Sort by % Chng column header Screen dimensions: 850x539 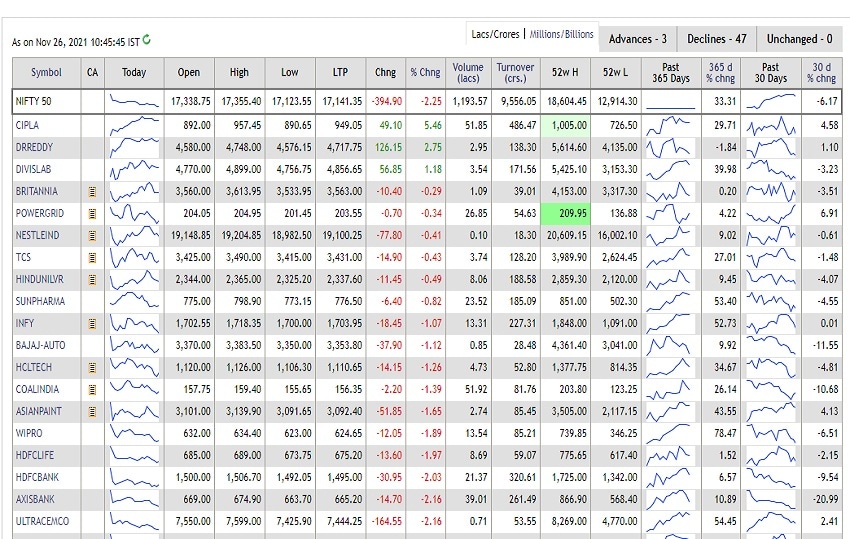[425, 72]
